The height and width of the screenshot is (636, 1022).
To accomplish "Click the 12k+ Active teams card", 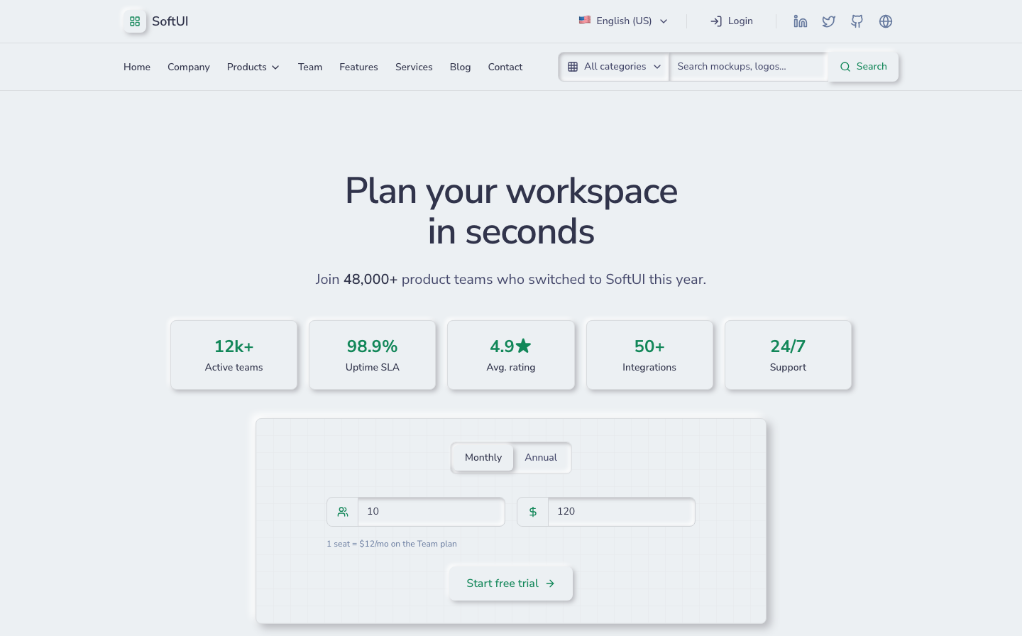I will pyautogui.click(x=234, y=355).
